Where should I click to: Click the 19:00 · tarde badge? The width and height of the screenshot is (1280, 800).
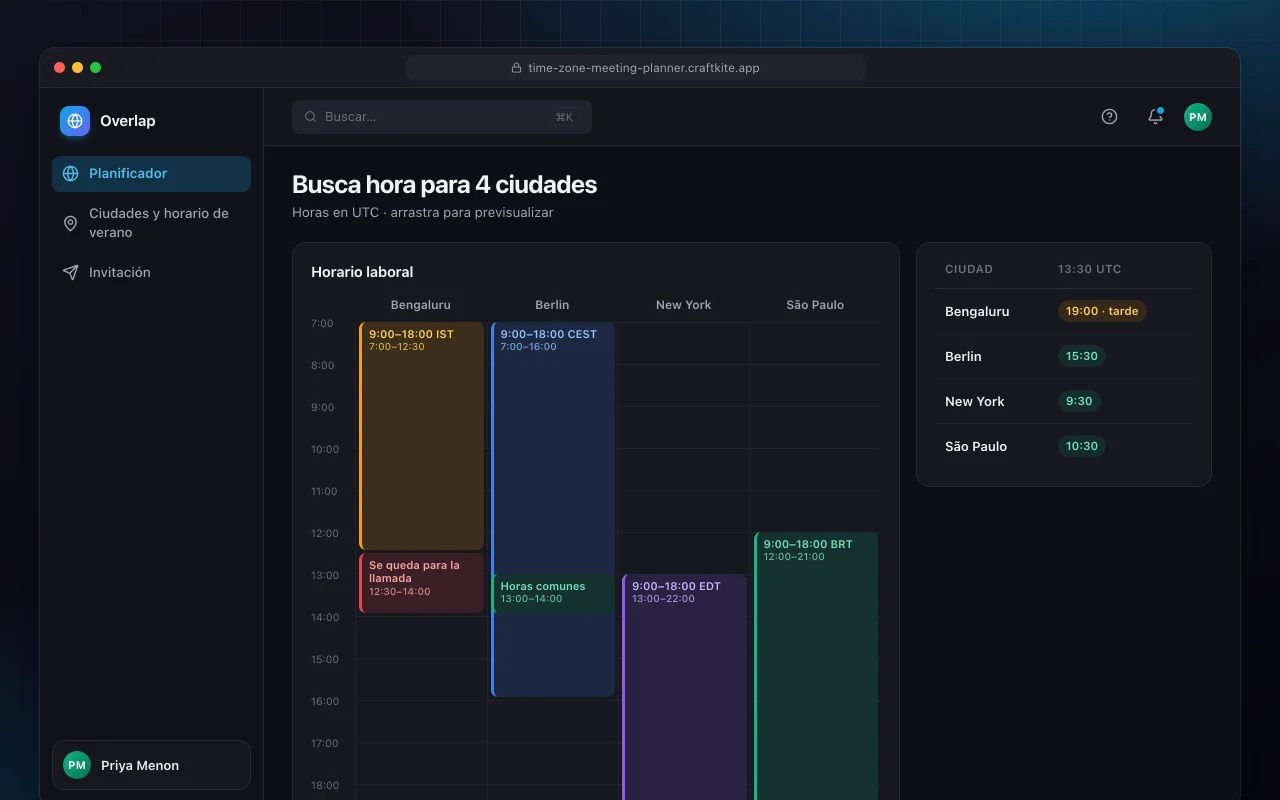(1102, 311)
